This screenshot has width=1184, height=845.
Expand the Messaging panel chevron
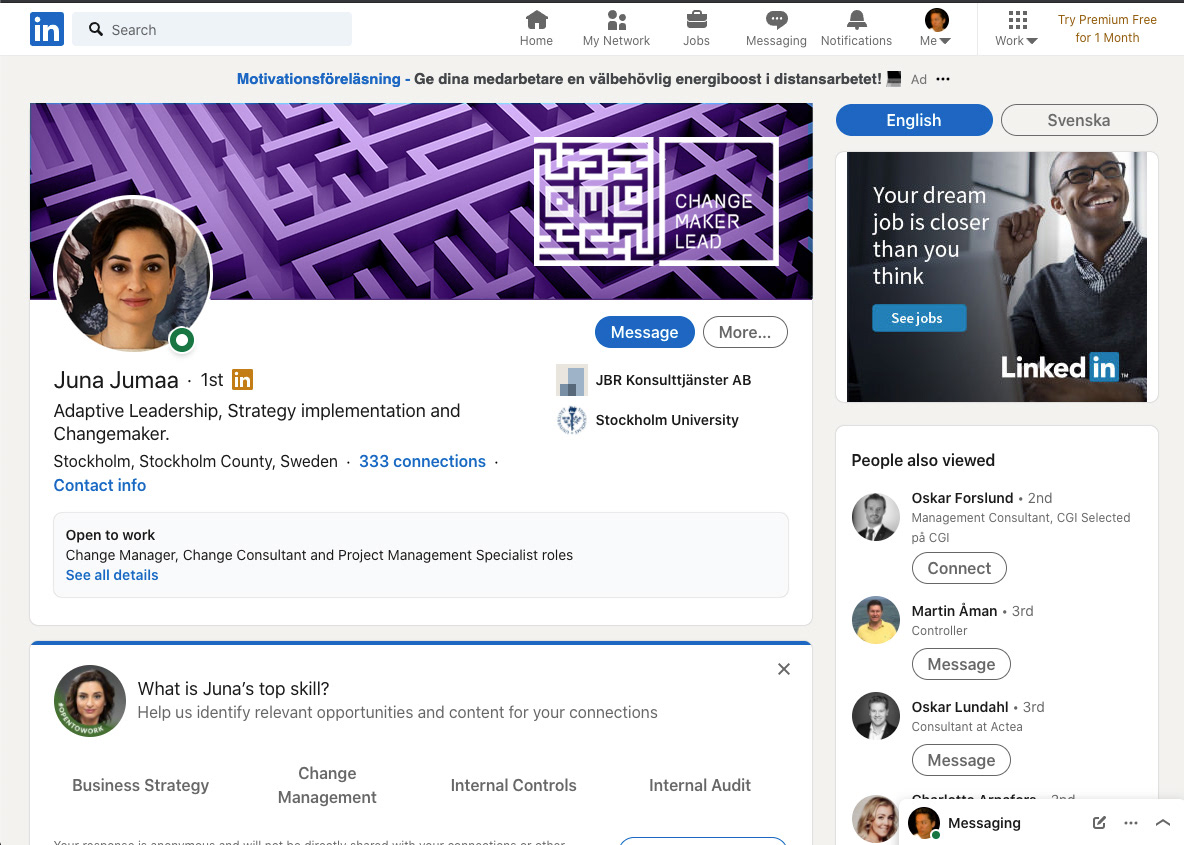[1163, 822]
